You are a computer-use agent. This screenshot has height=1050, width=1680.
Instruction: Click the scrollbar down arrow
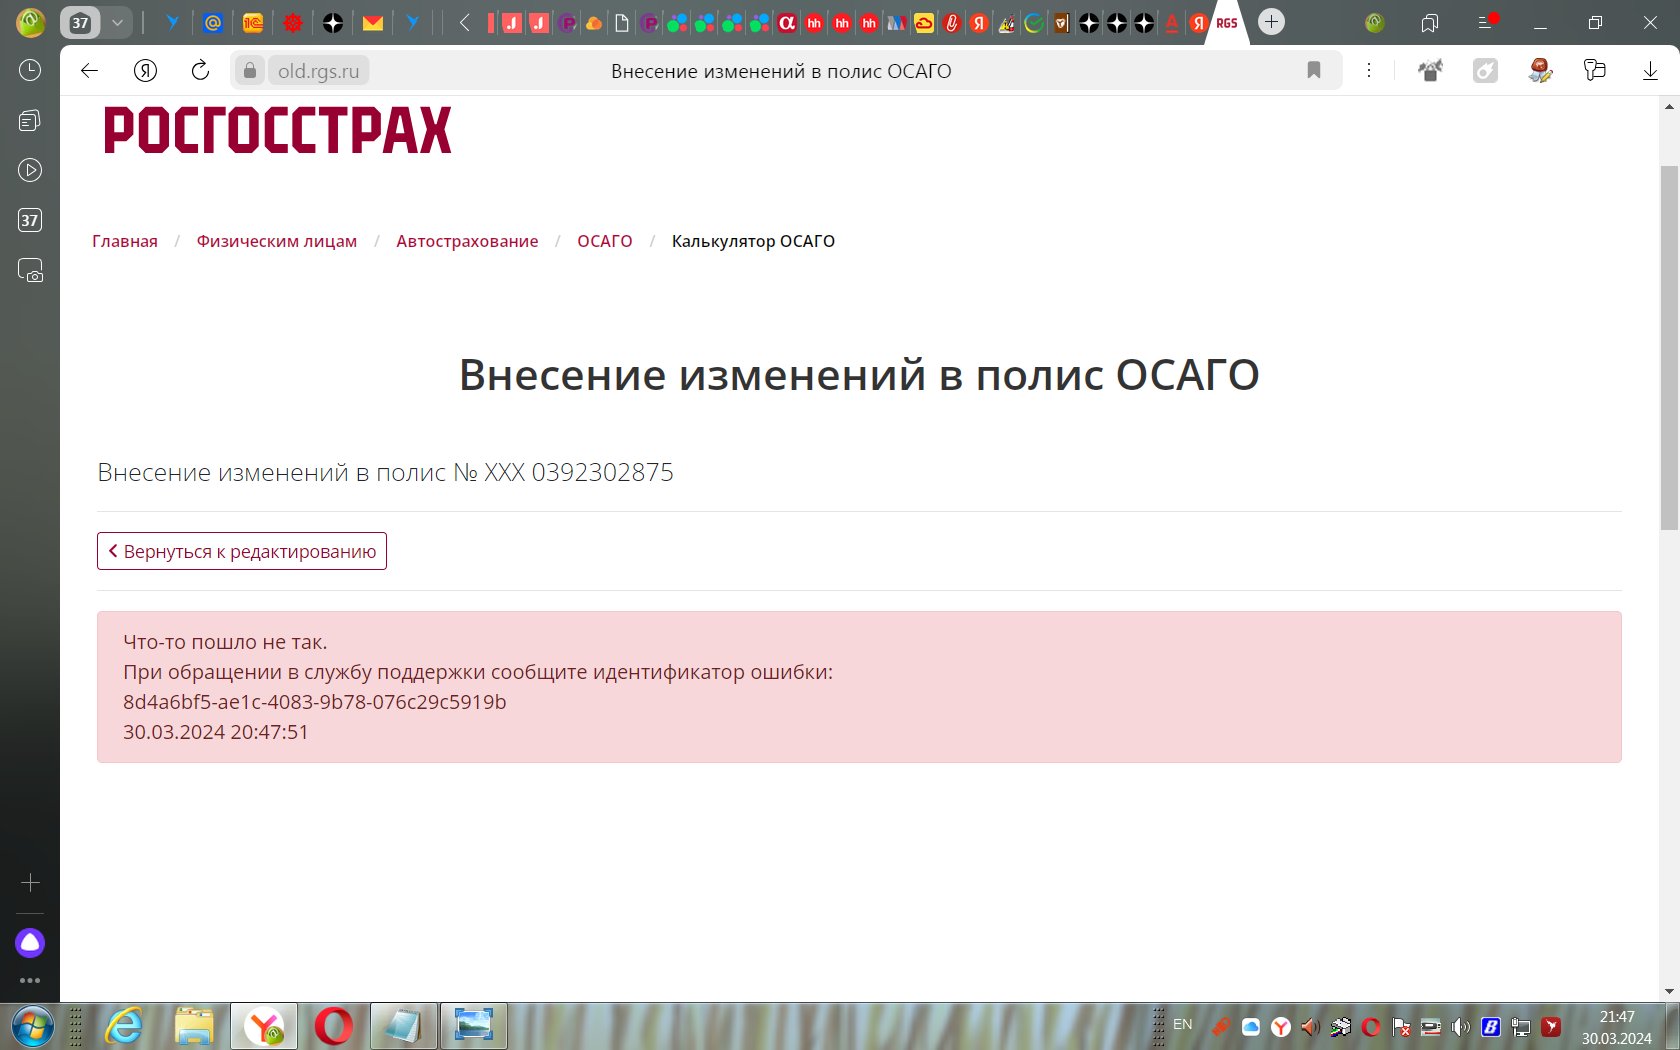[1669, 992]
